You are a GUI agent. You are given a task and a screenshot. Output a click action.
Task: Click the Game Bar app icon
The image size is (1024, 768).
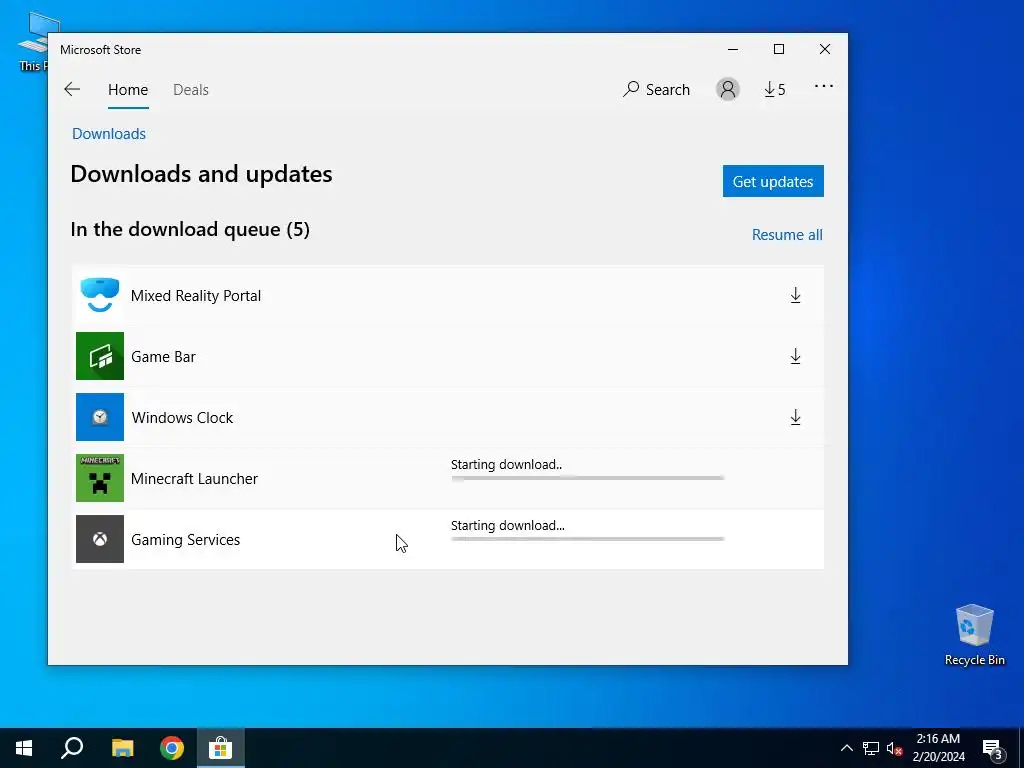(100, 356)
